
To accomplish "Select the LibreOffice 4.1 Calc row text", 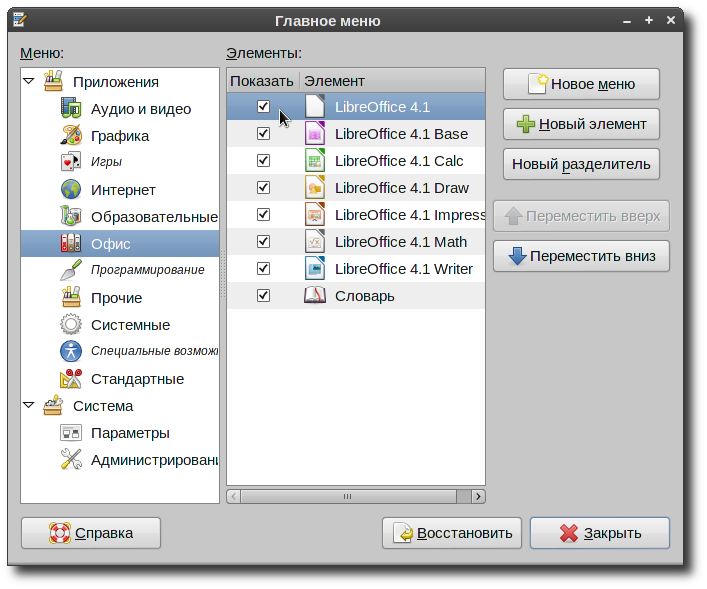I will 399,161.
